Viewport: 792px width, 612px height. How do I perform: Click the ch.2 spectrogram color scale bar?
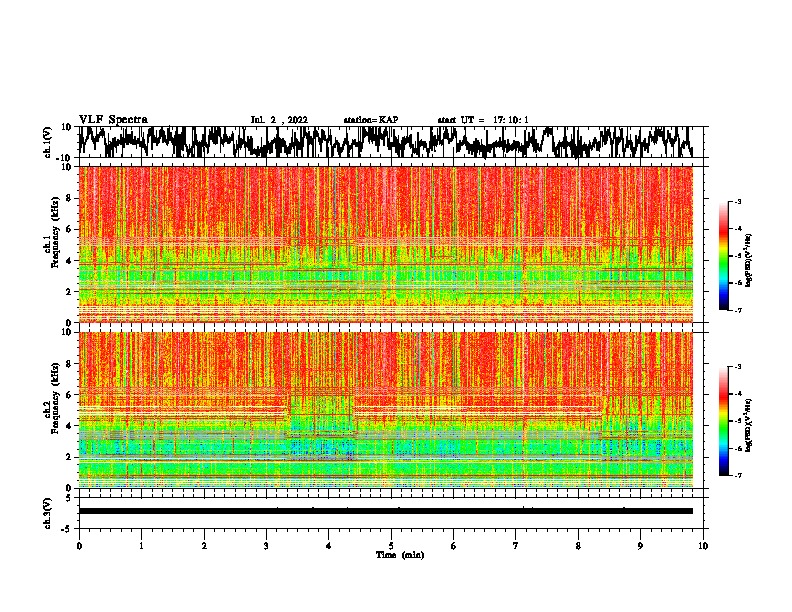click(x=723, y=421)
